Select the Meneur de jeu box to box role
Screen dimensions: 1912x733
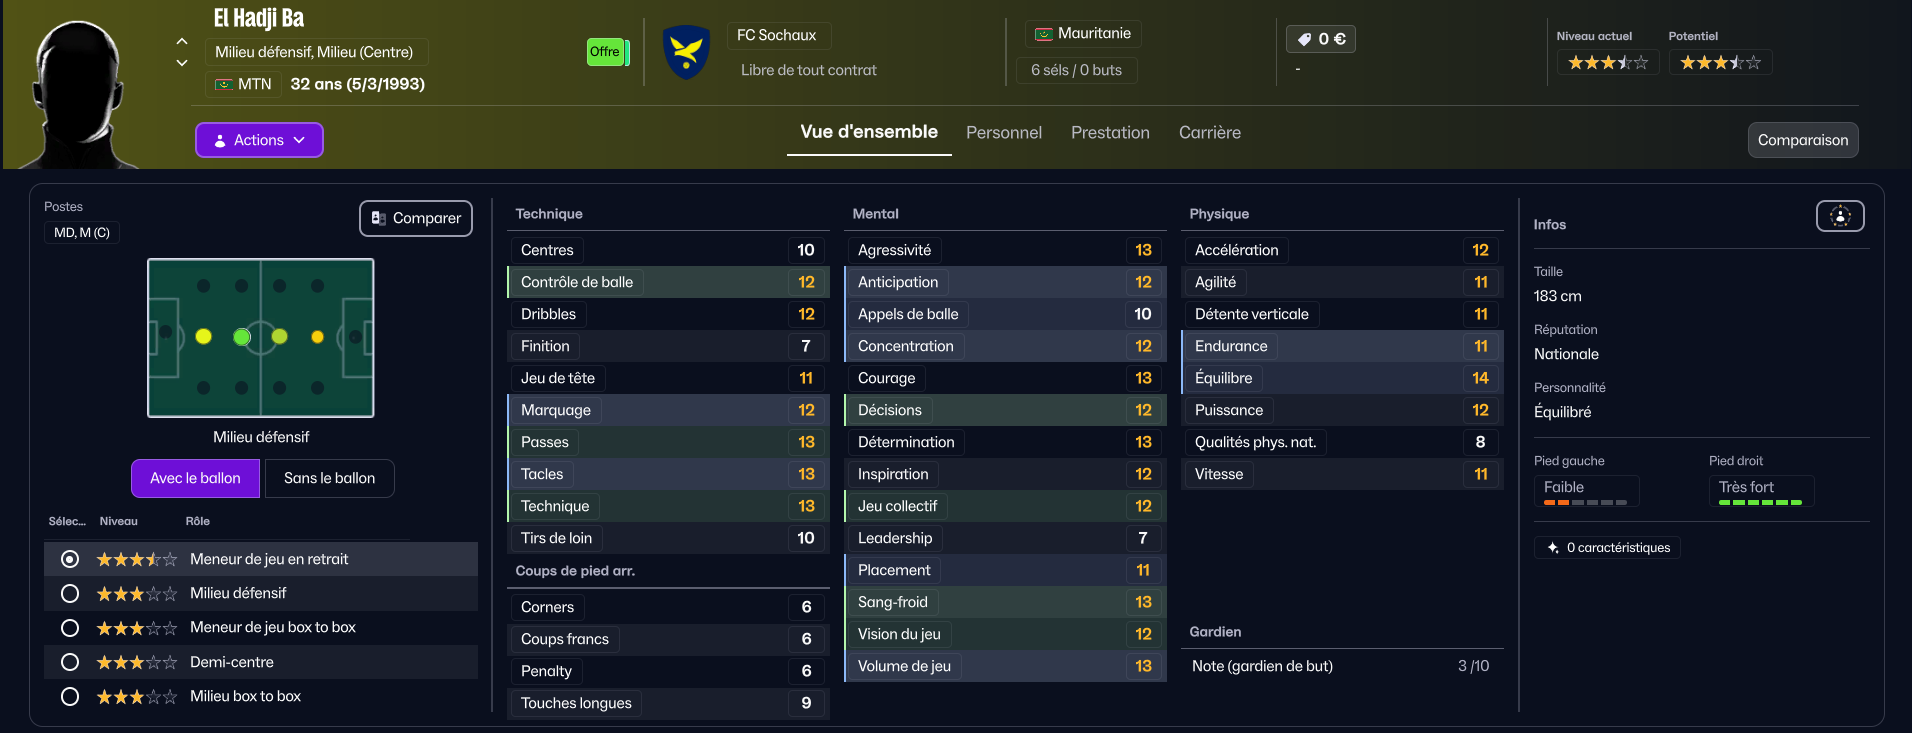70,628
